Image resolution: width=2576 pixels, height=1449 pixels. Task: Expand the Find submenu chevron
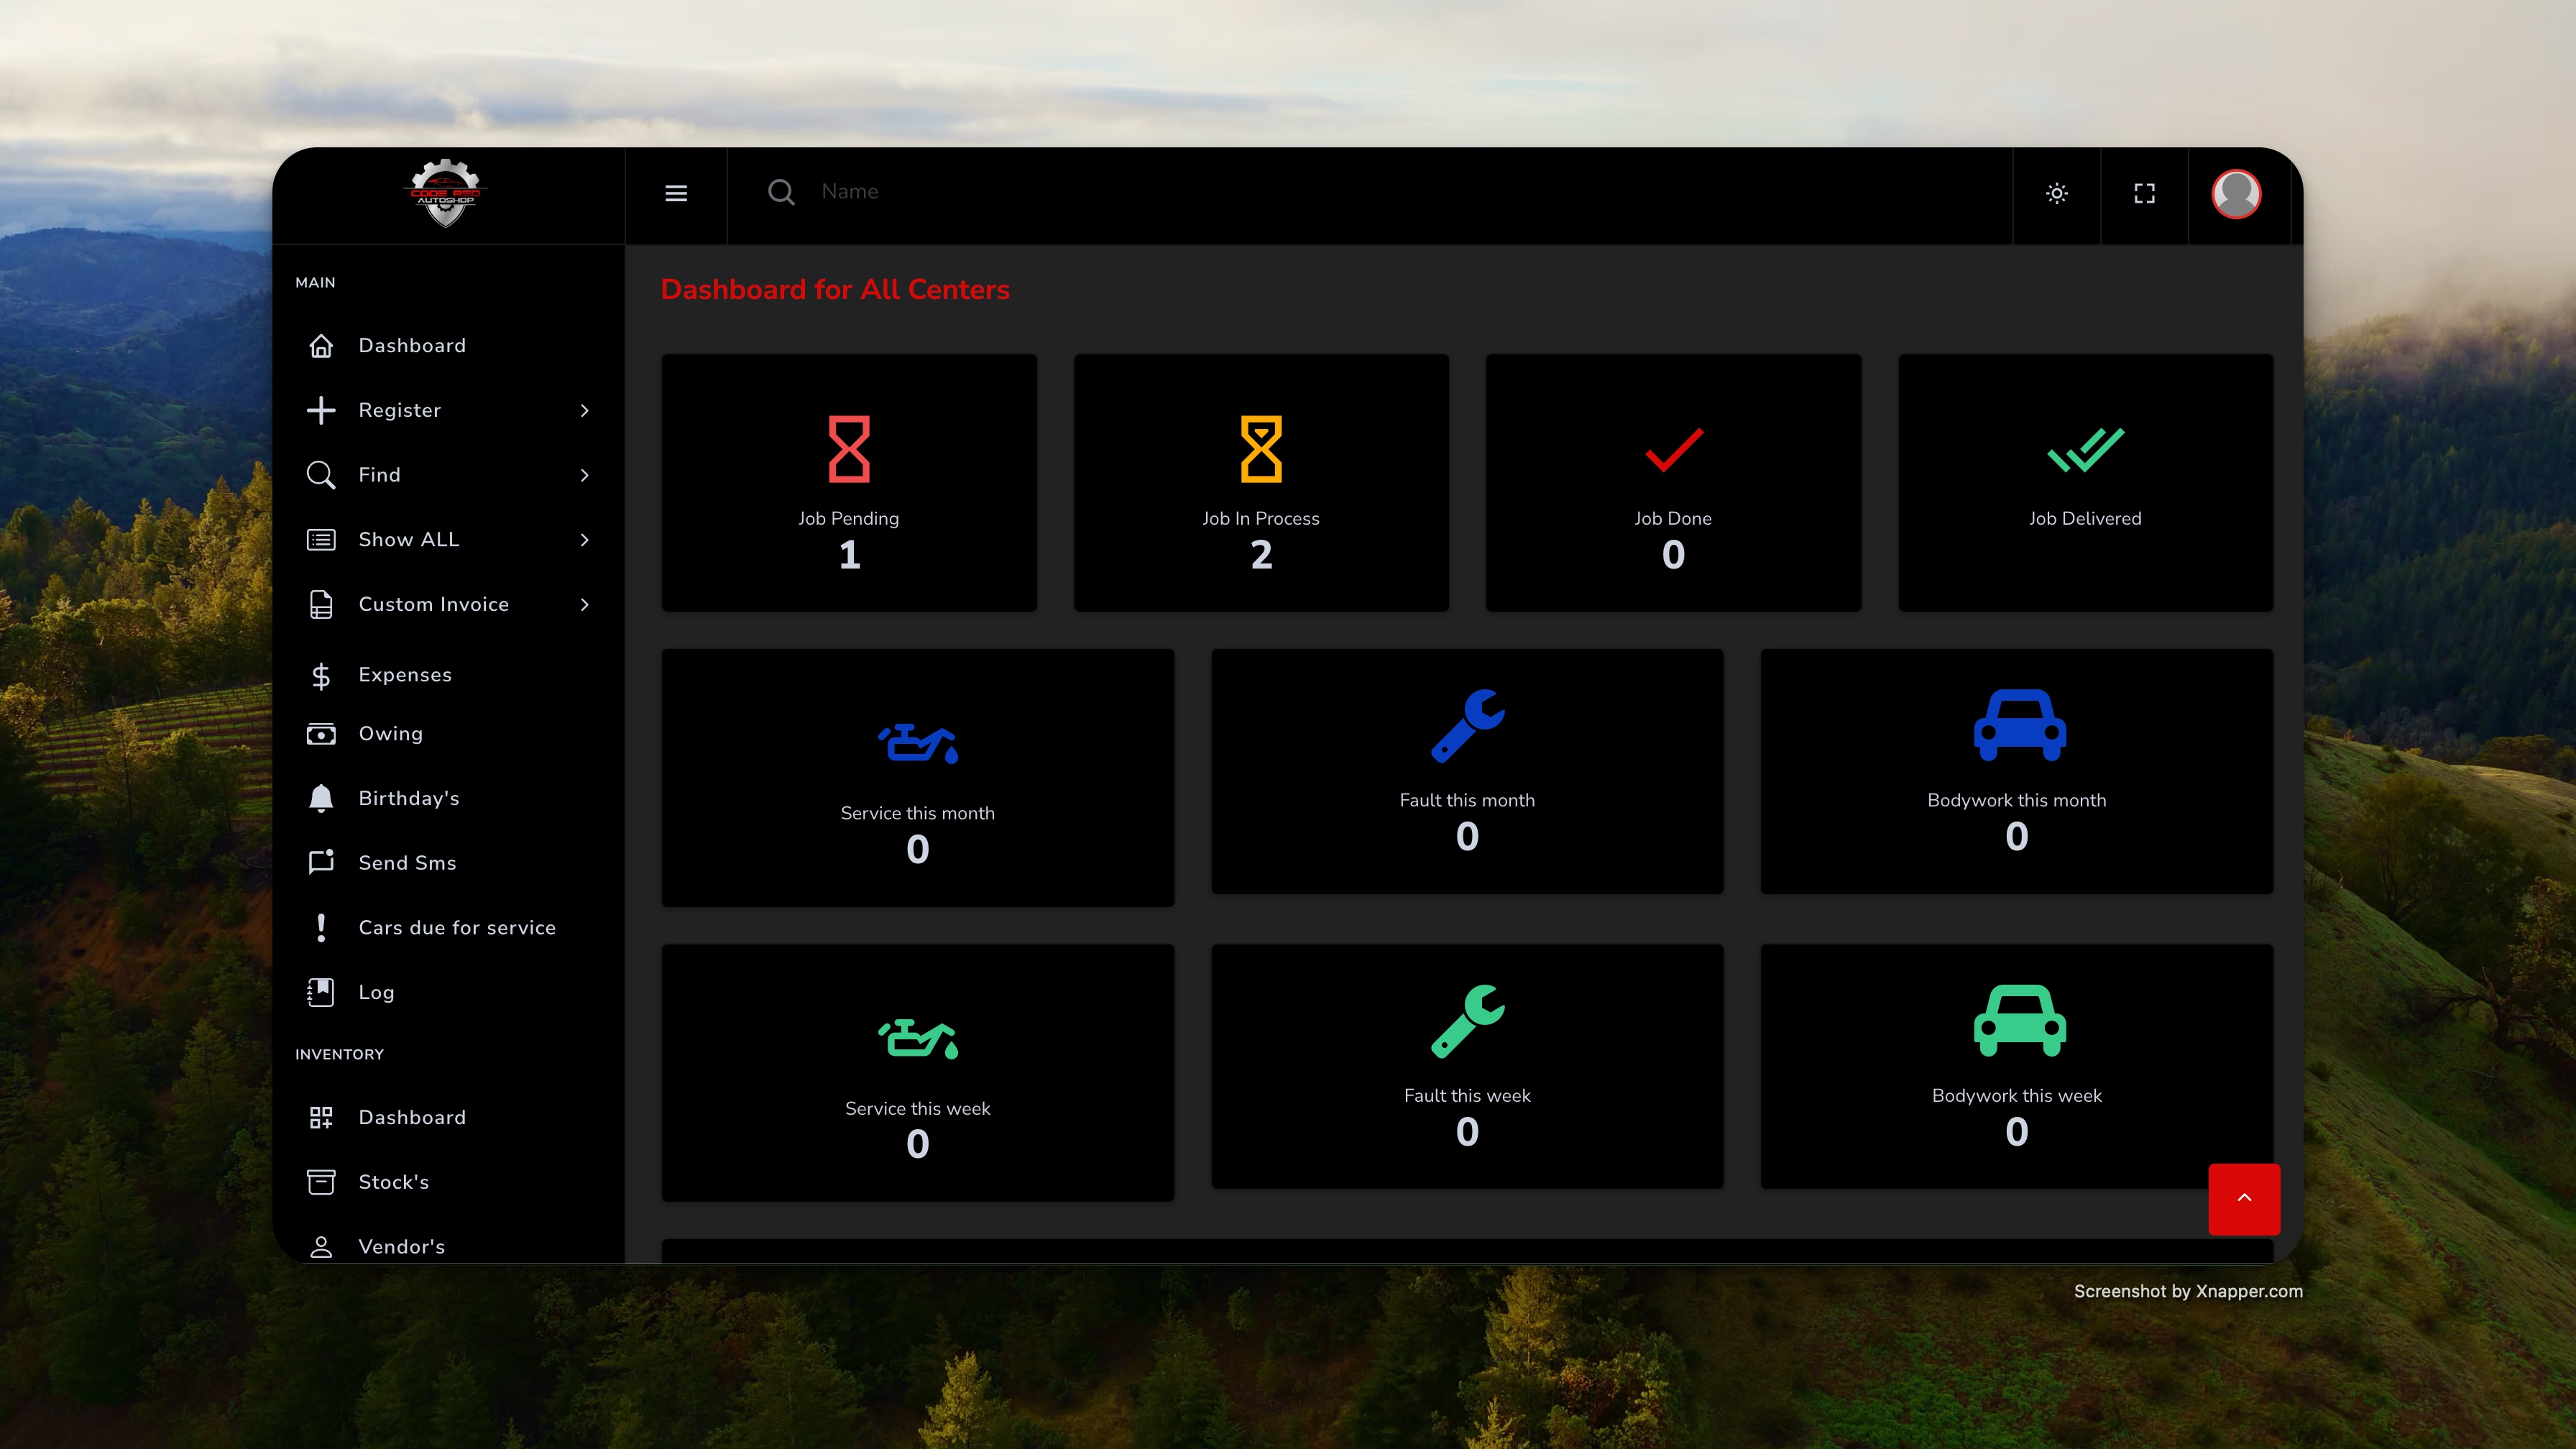(584, 475)
